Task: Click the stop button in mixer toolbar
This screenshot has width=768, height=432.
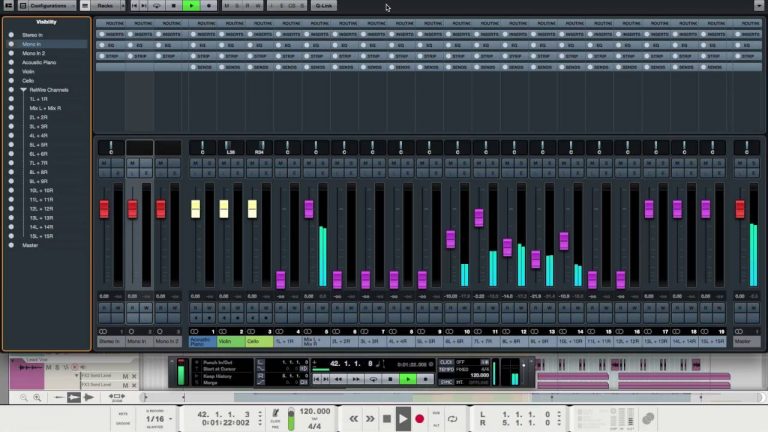Action: tap(173, 6)
